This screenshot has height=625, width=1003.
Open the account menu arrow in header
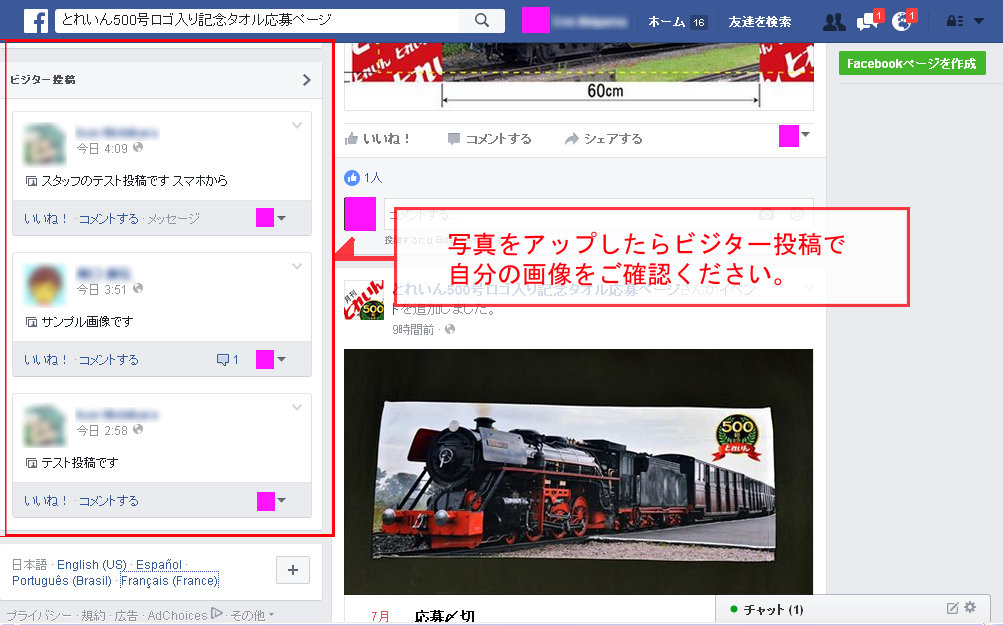pyautogui.click(x=979, y=21)
